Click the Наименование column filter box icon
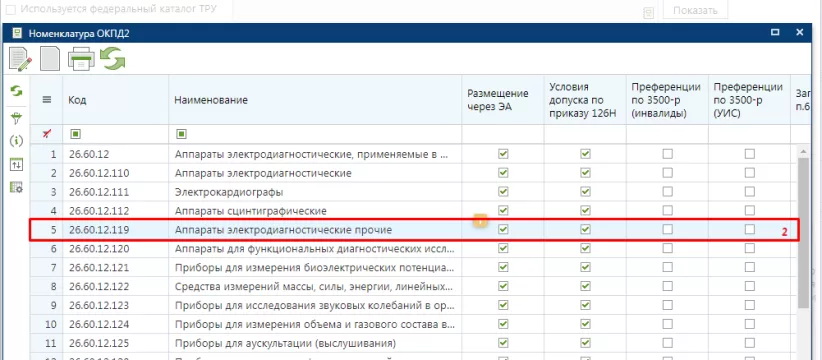 click(x=181, y=135)
